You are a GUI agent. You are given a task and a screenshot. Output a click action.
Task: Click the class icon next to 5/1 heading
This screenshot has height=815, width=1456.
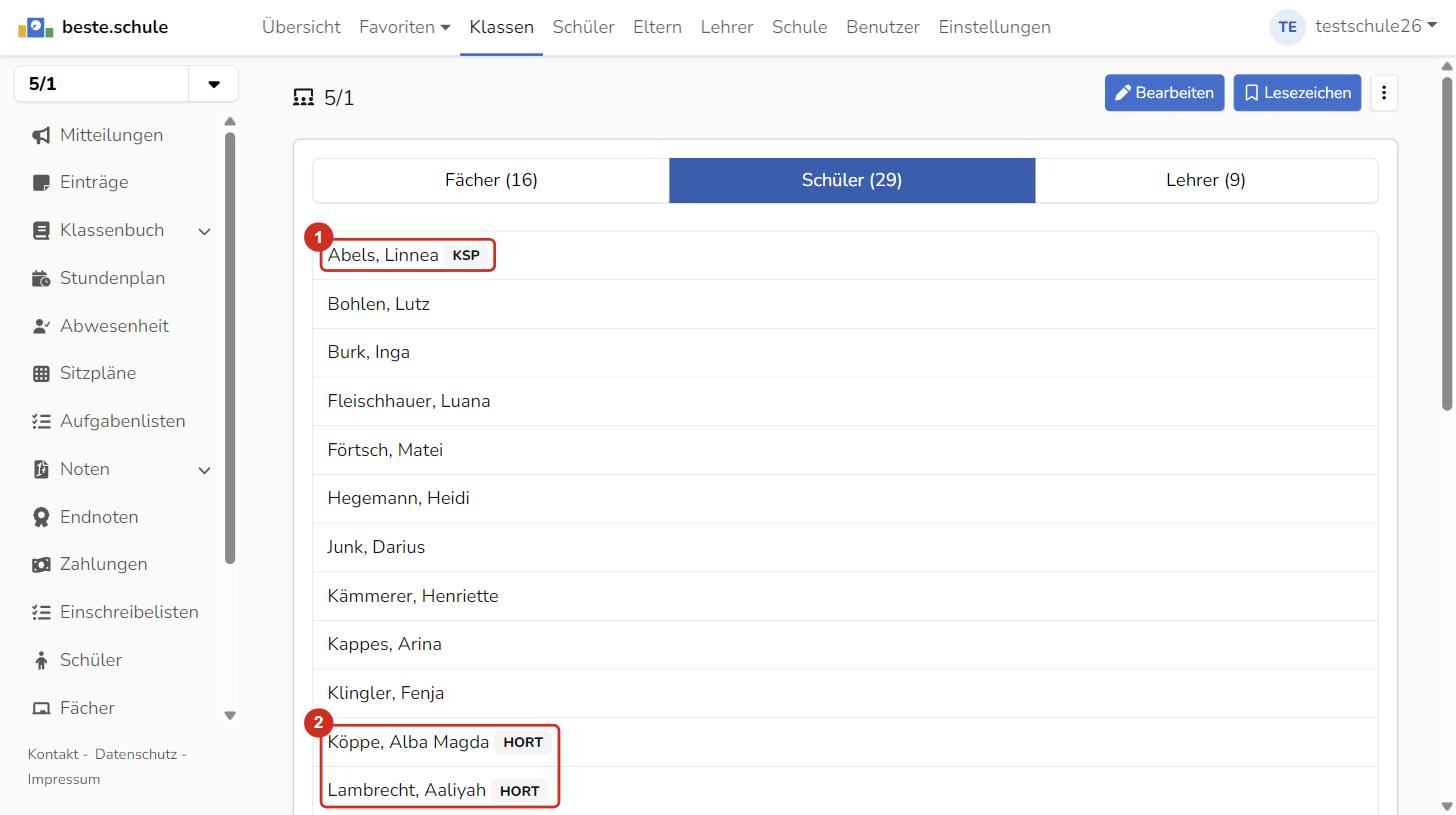(x=303, y=97)
